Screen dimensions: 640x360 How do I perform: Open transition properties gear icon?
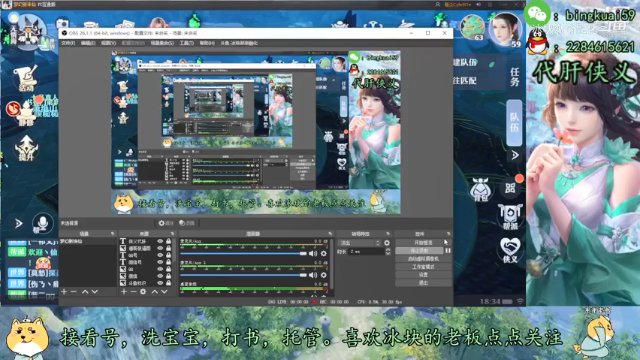[387, 243]
